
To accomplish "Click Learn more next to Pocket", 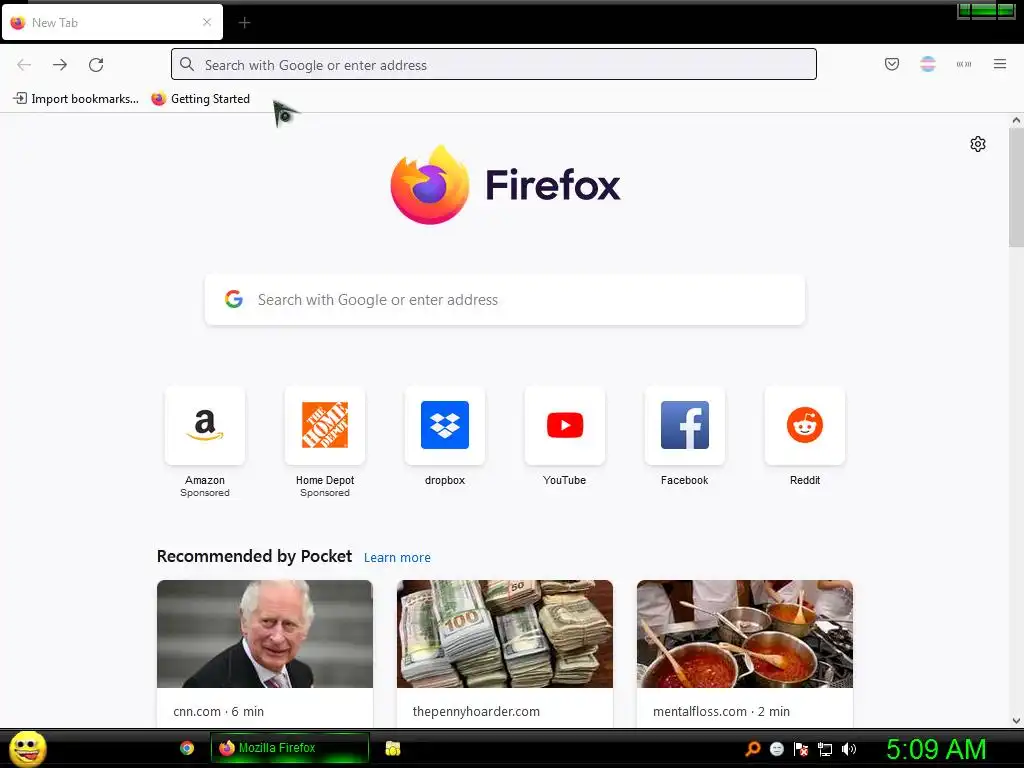I will [x=397, y=558].
